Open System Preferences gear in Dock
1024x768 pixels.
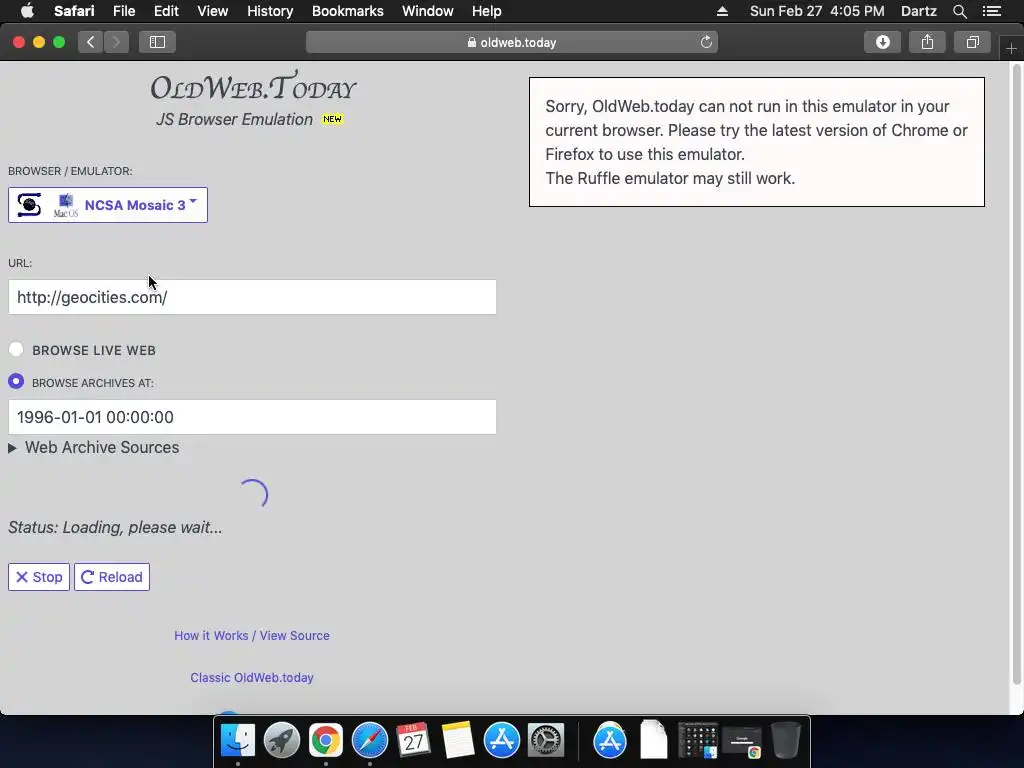click(546, 740)
